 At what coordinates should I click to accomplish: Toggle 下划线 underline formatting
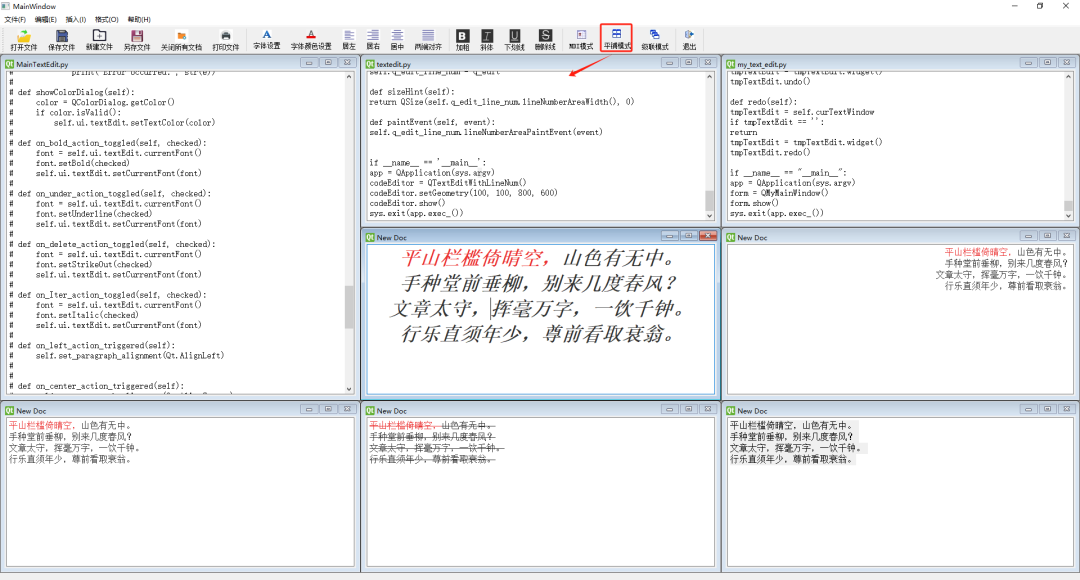[515, 40]
